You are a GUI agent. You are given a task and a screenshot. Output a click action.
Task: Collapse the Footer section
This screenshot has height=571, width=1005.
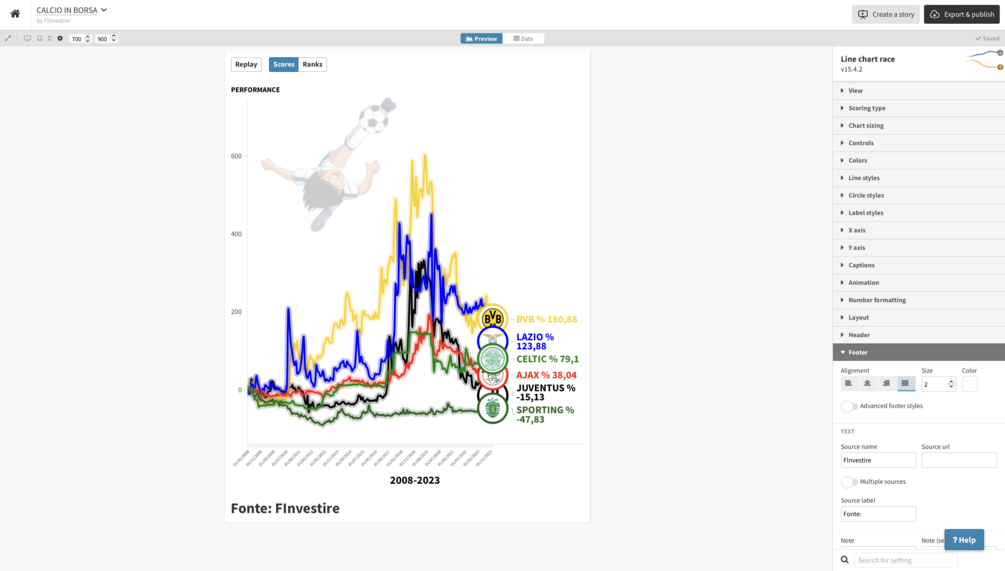(919, 352)
